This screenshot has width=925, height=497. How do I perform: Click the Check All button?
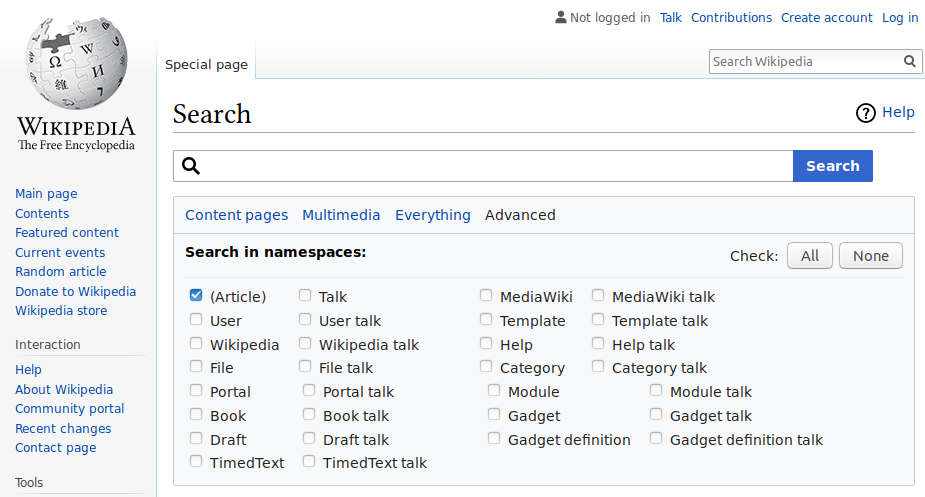point(810,256)
